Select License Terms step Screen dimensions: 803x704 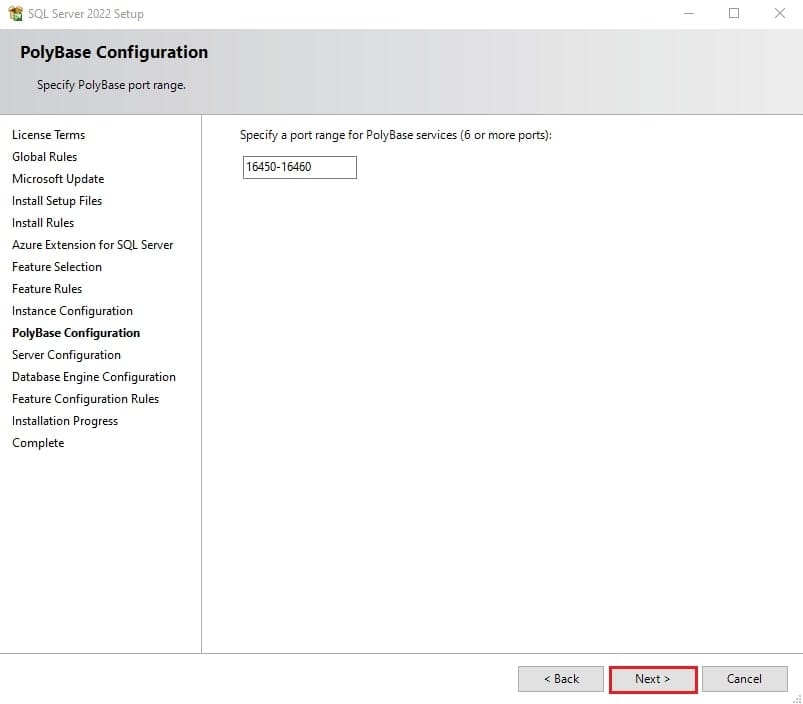(49, 135)
